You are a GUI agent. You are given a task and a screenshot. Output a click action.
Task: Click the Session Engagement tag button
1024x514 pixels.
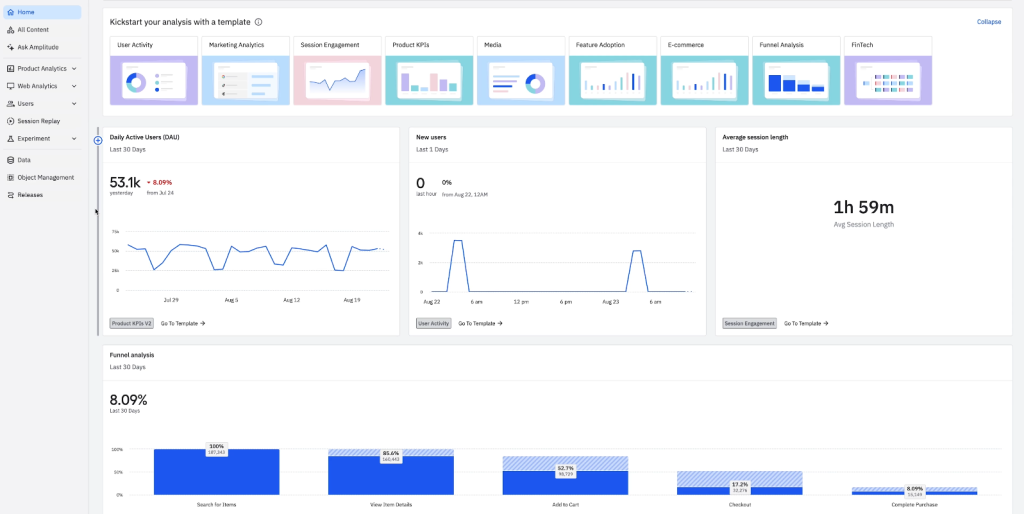(749, 324)
